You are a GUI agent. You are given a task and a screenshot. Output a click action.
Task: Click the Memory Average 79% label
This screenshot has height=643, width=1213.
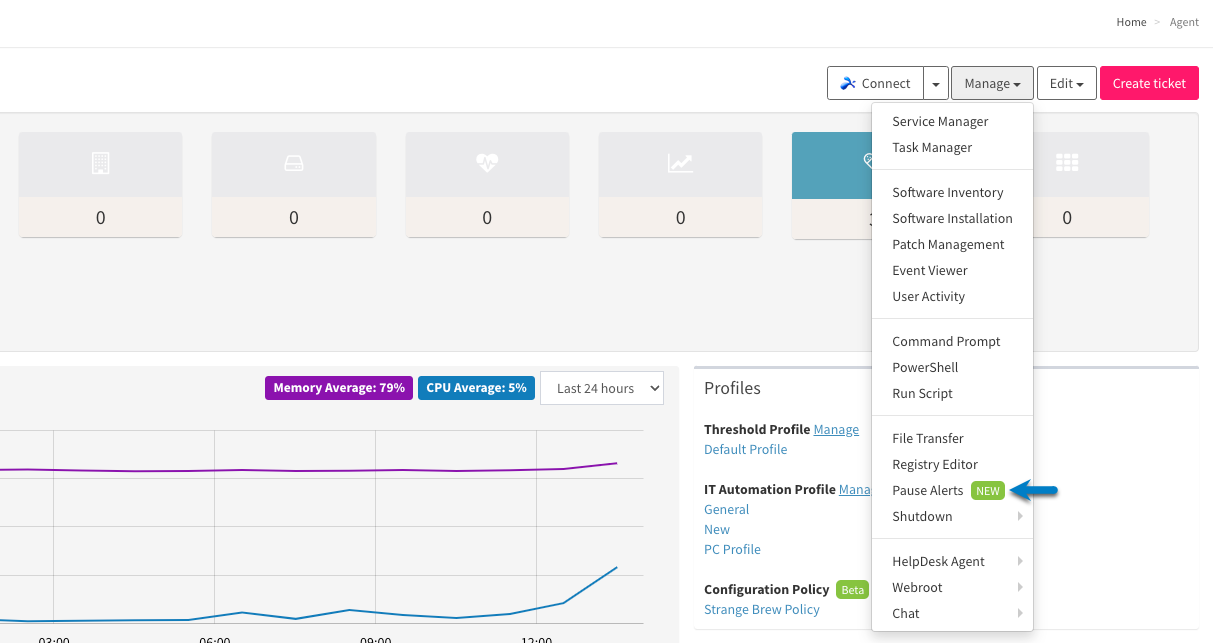coord(339,388)
